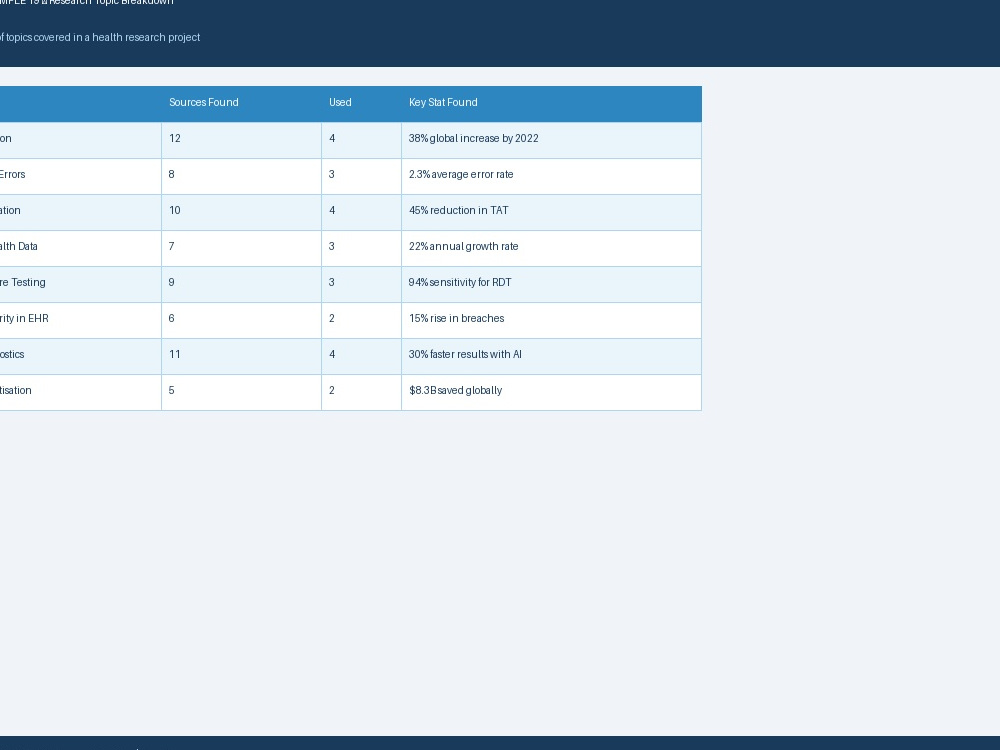Viewport: 1000px width, 750px height.
Task: Click the topic cell ending "alth Data"
Action: coord(80,247)
